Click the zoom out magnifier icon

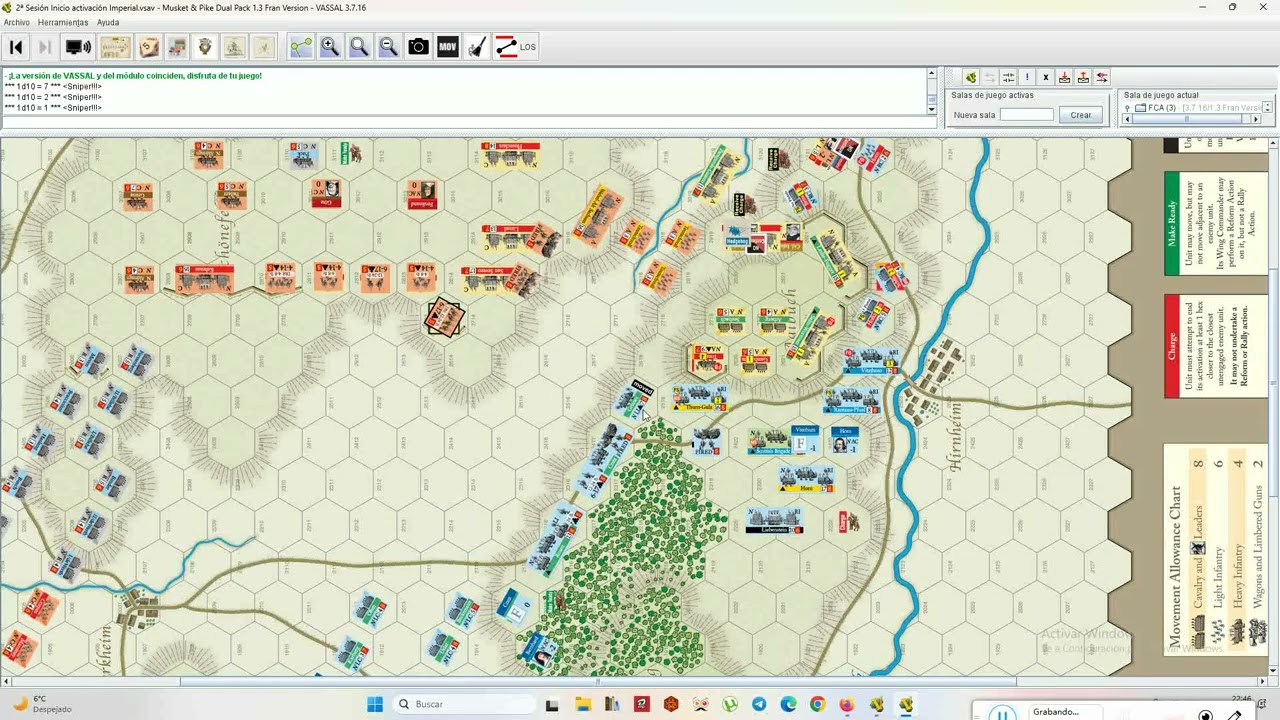[389, 46]
